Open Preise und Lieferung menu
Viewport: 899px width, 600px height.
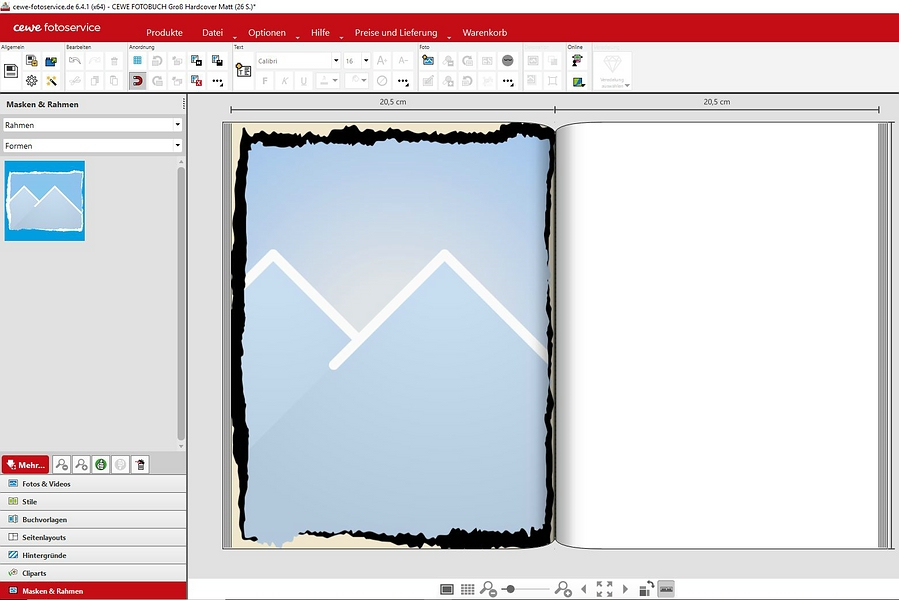(396, 33)
